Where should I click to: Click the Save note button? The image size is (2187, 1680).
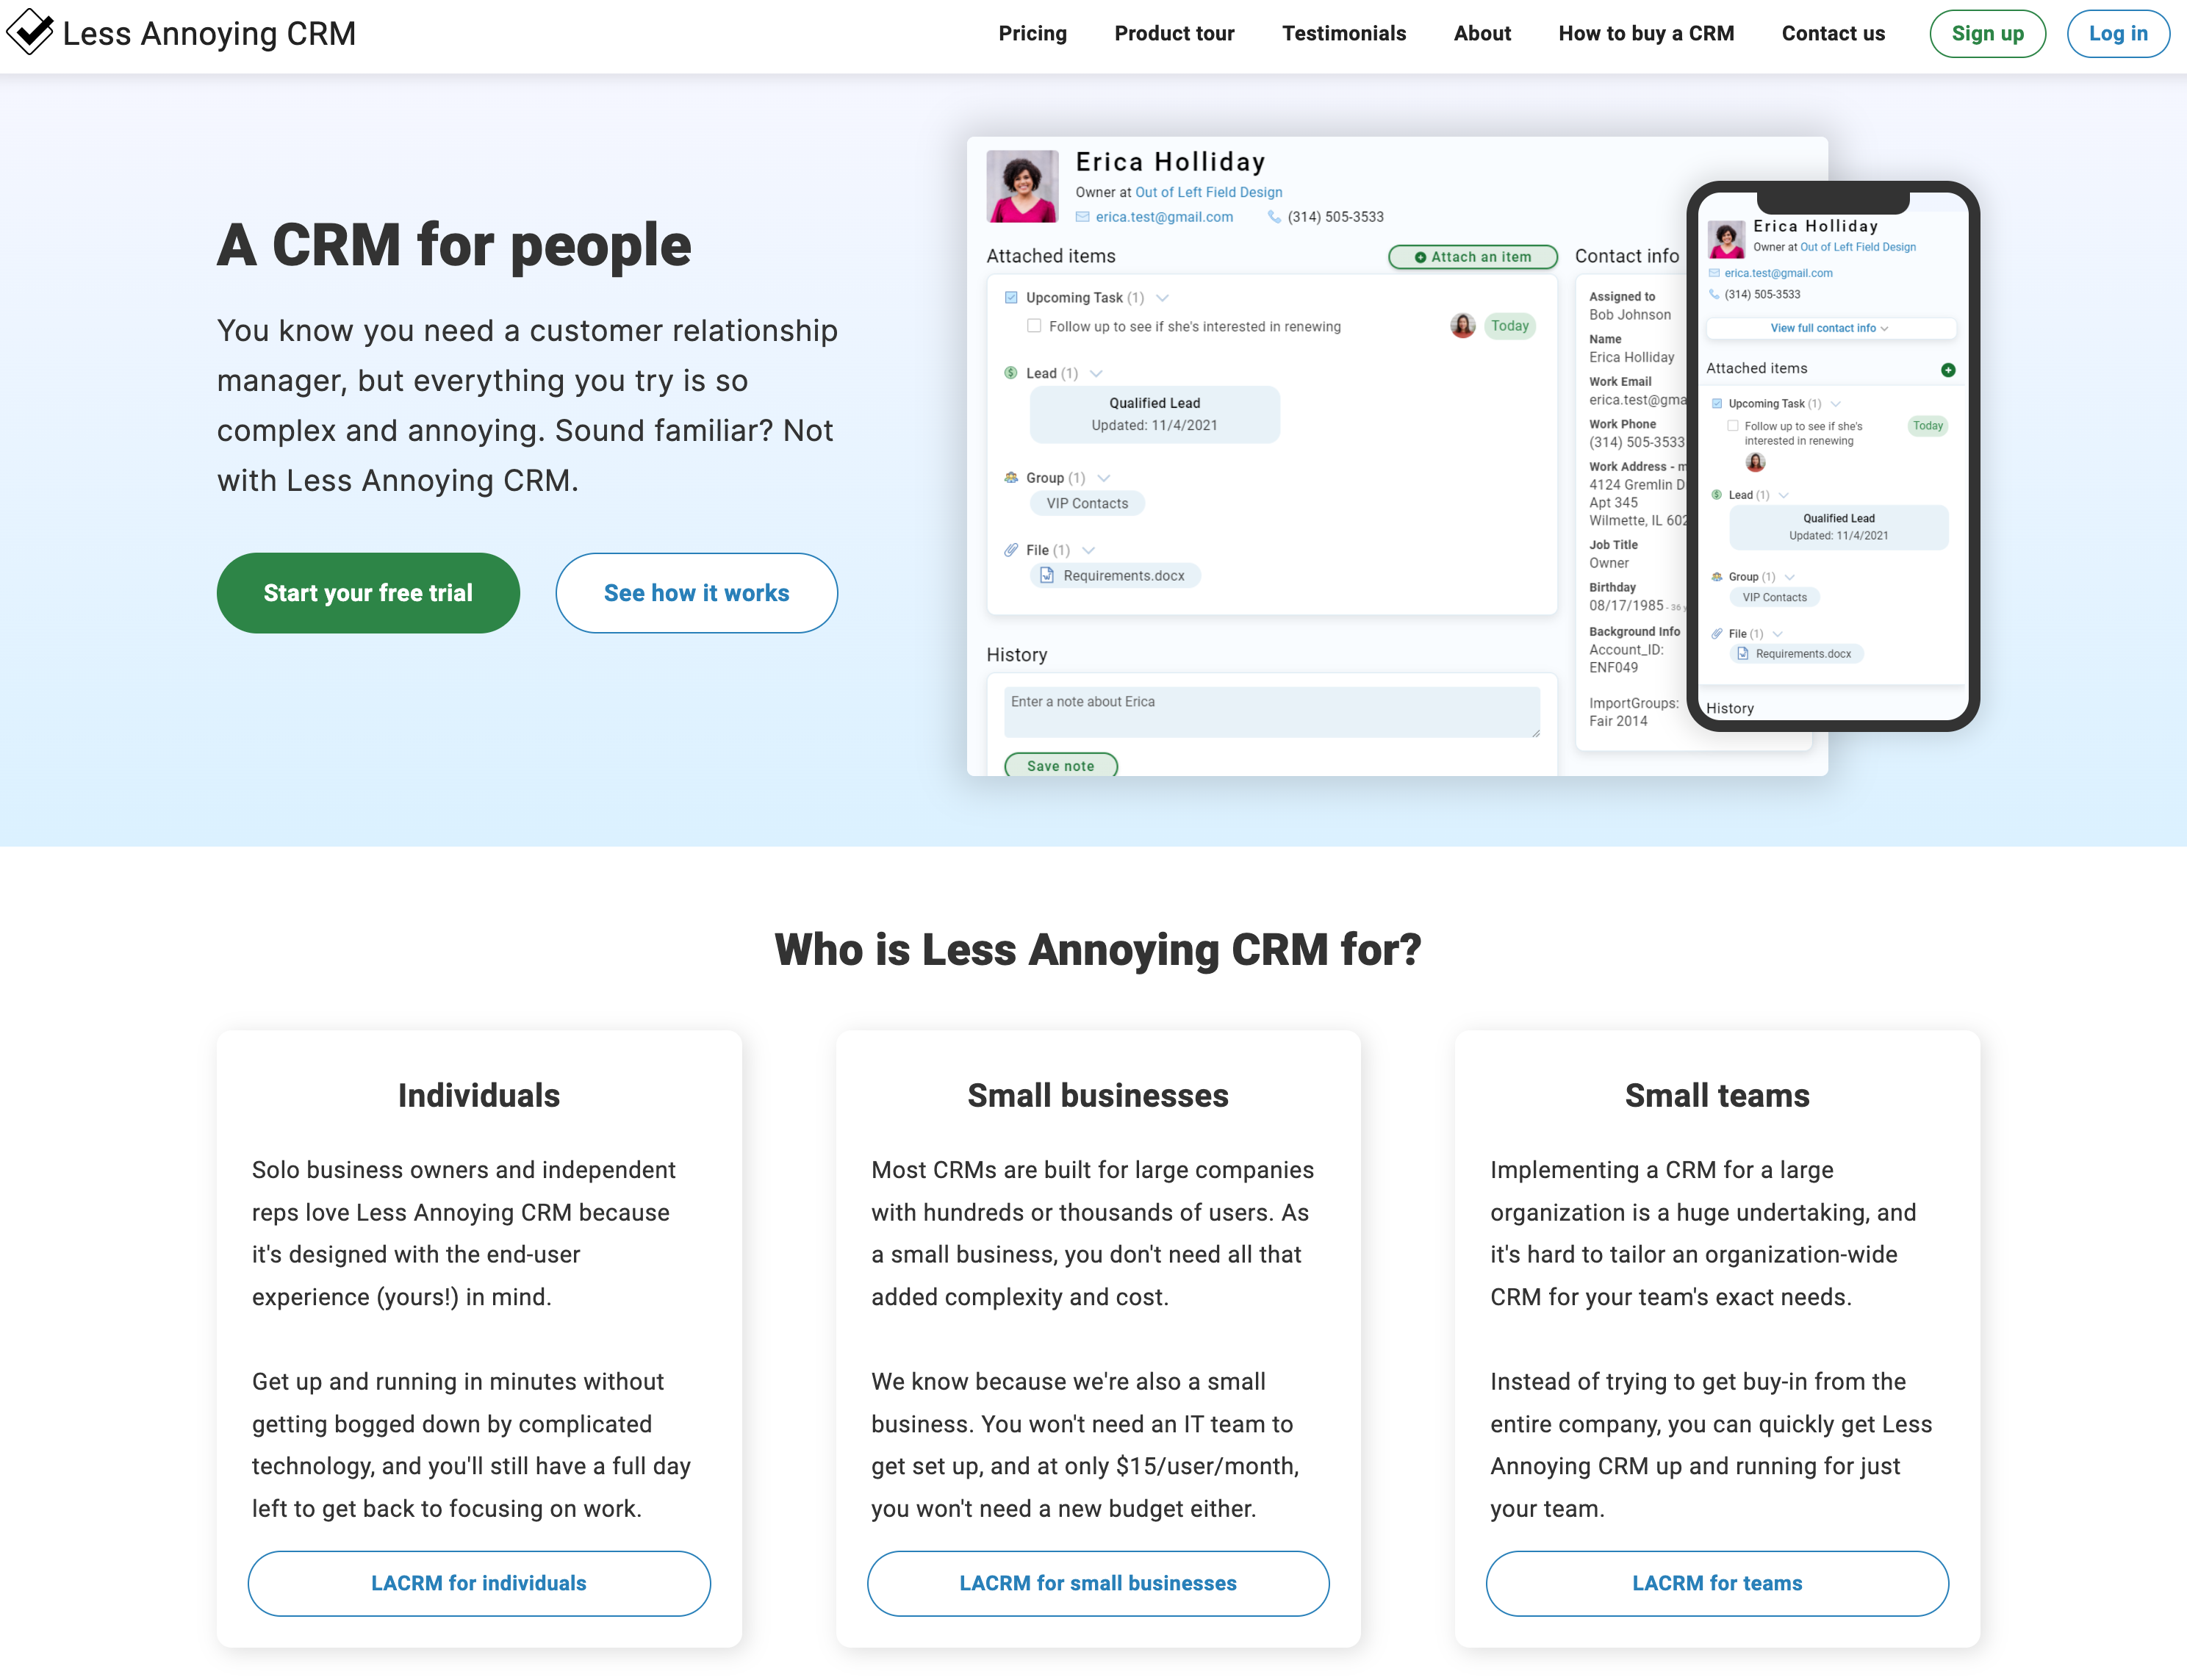1060,766
